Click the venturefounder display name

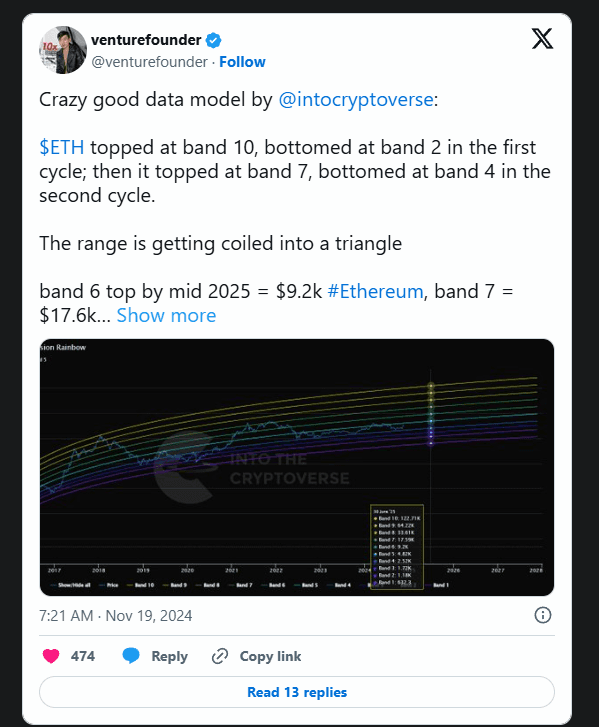tap(146, 40)
